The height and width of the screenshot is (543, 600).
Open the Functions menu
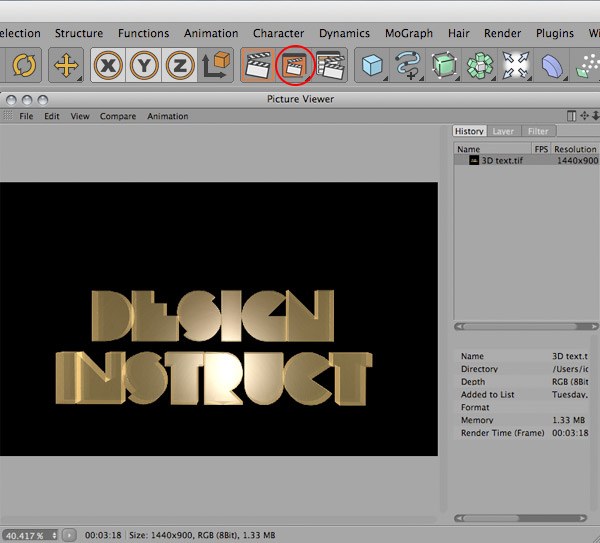pyautogui.click(x=143, y=33)
